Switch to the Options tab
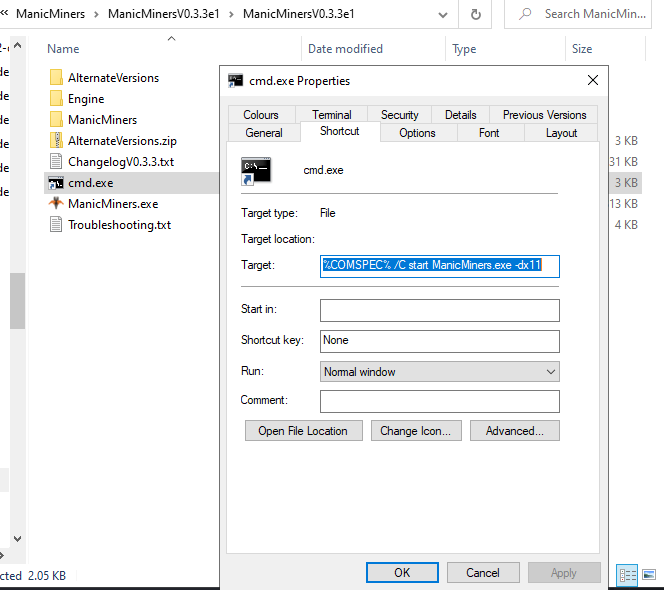The image size is (664, 590). (417, 133)
